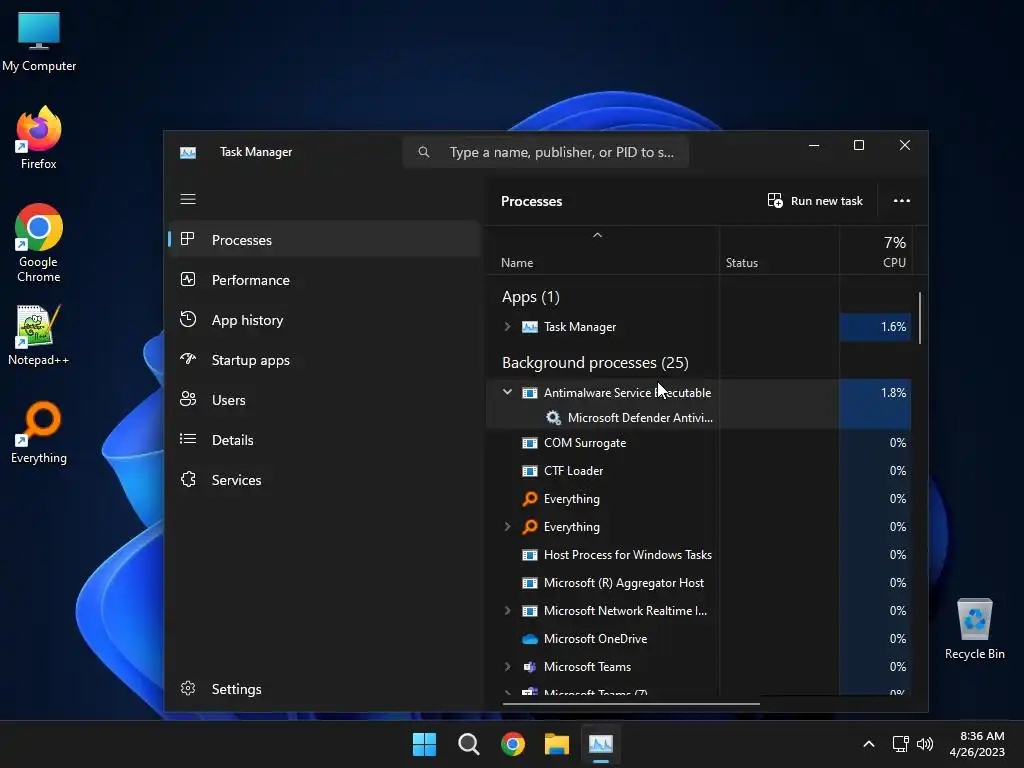Click the 1.6% CPU value for Task Manager

[x=893, y=327]
